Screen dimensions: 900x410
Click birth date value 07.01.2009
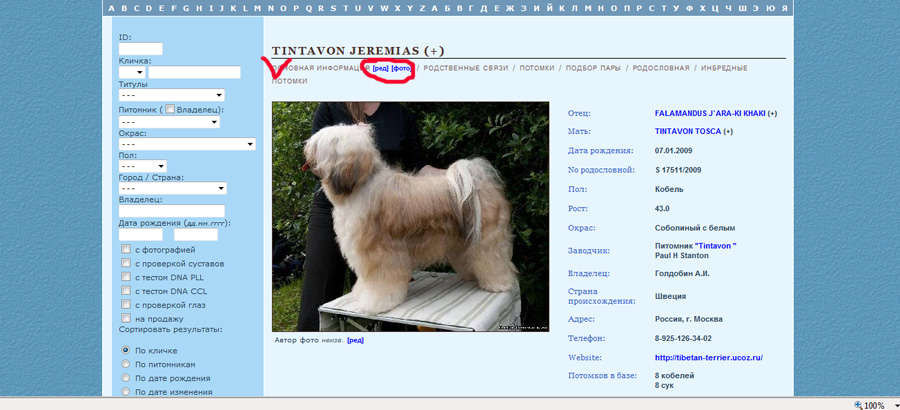coord(674,151)
